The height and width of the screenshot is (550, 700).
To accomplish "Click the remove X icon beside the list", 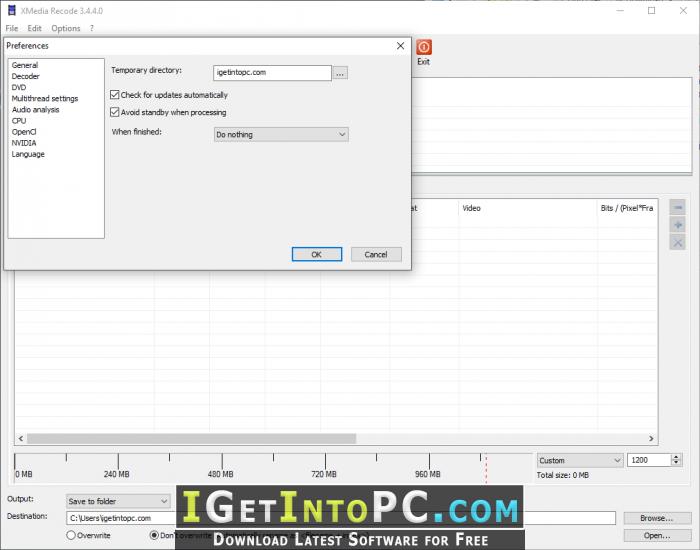I will 678,243.
